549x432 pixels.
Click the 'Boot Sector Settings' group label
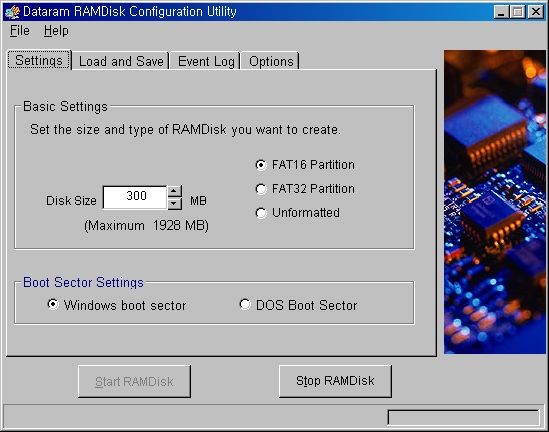83,282
